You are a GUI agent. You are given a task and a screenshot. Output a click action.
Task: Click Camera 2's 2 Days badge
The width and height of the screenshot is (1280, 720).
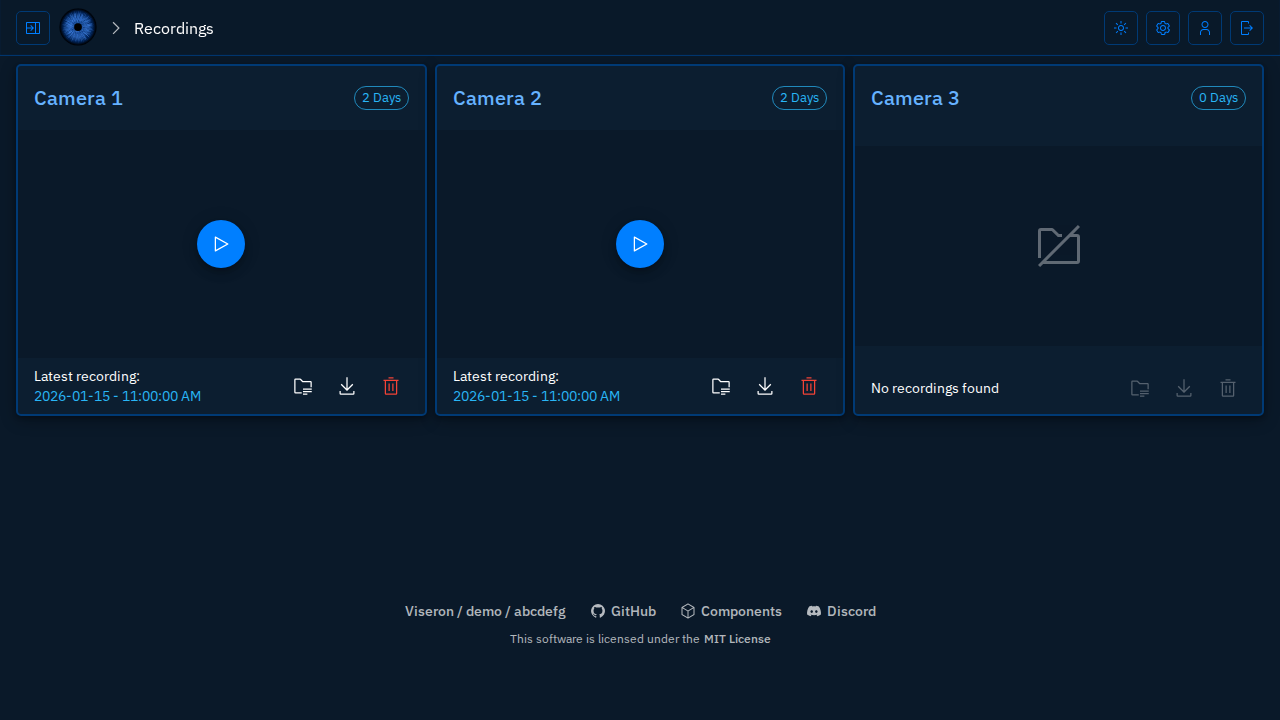pos(800,98)
